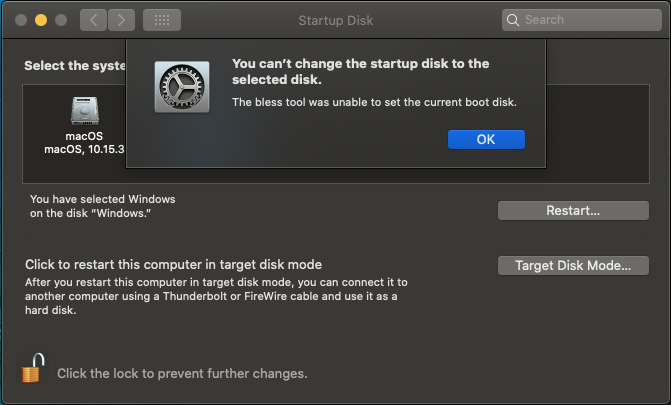Click the magnifying glass search icon
The width and height of the screenshot is (671, 405).
[x=514, y=19]
